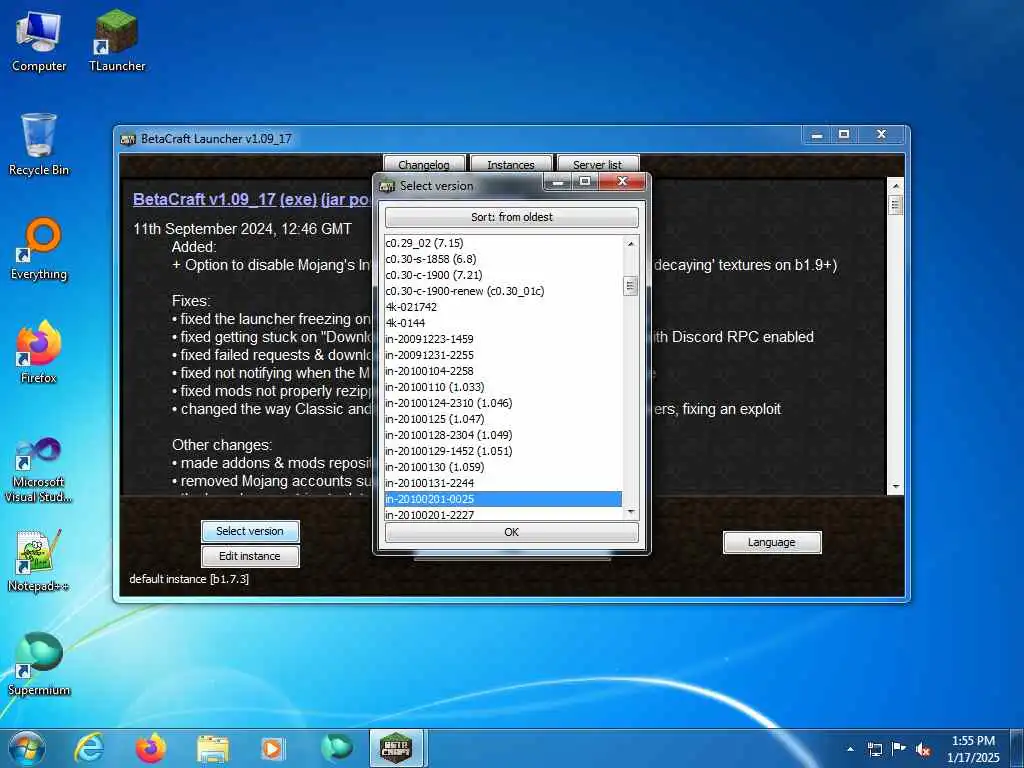The image size is (1024, 768).
Task: Open the BetaCraft v1.09_17 (exe) link
Action: click(x=225, y=199)
